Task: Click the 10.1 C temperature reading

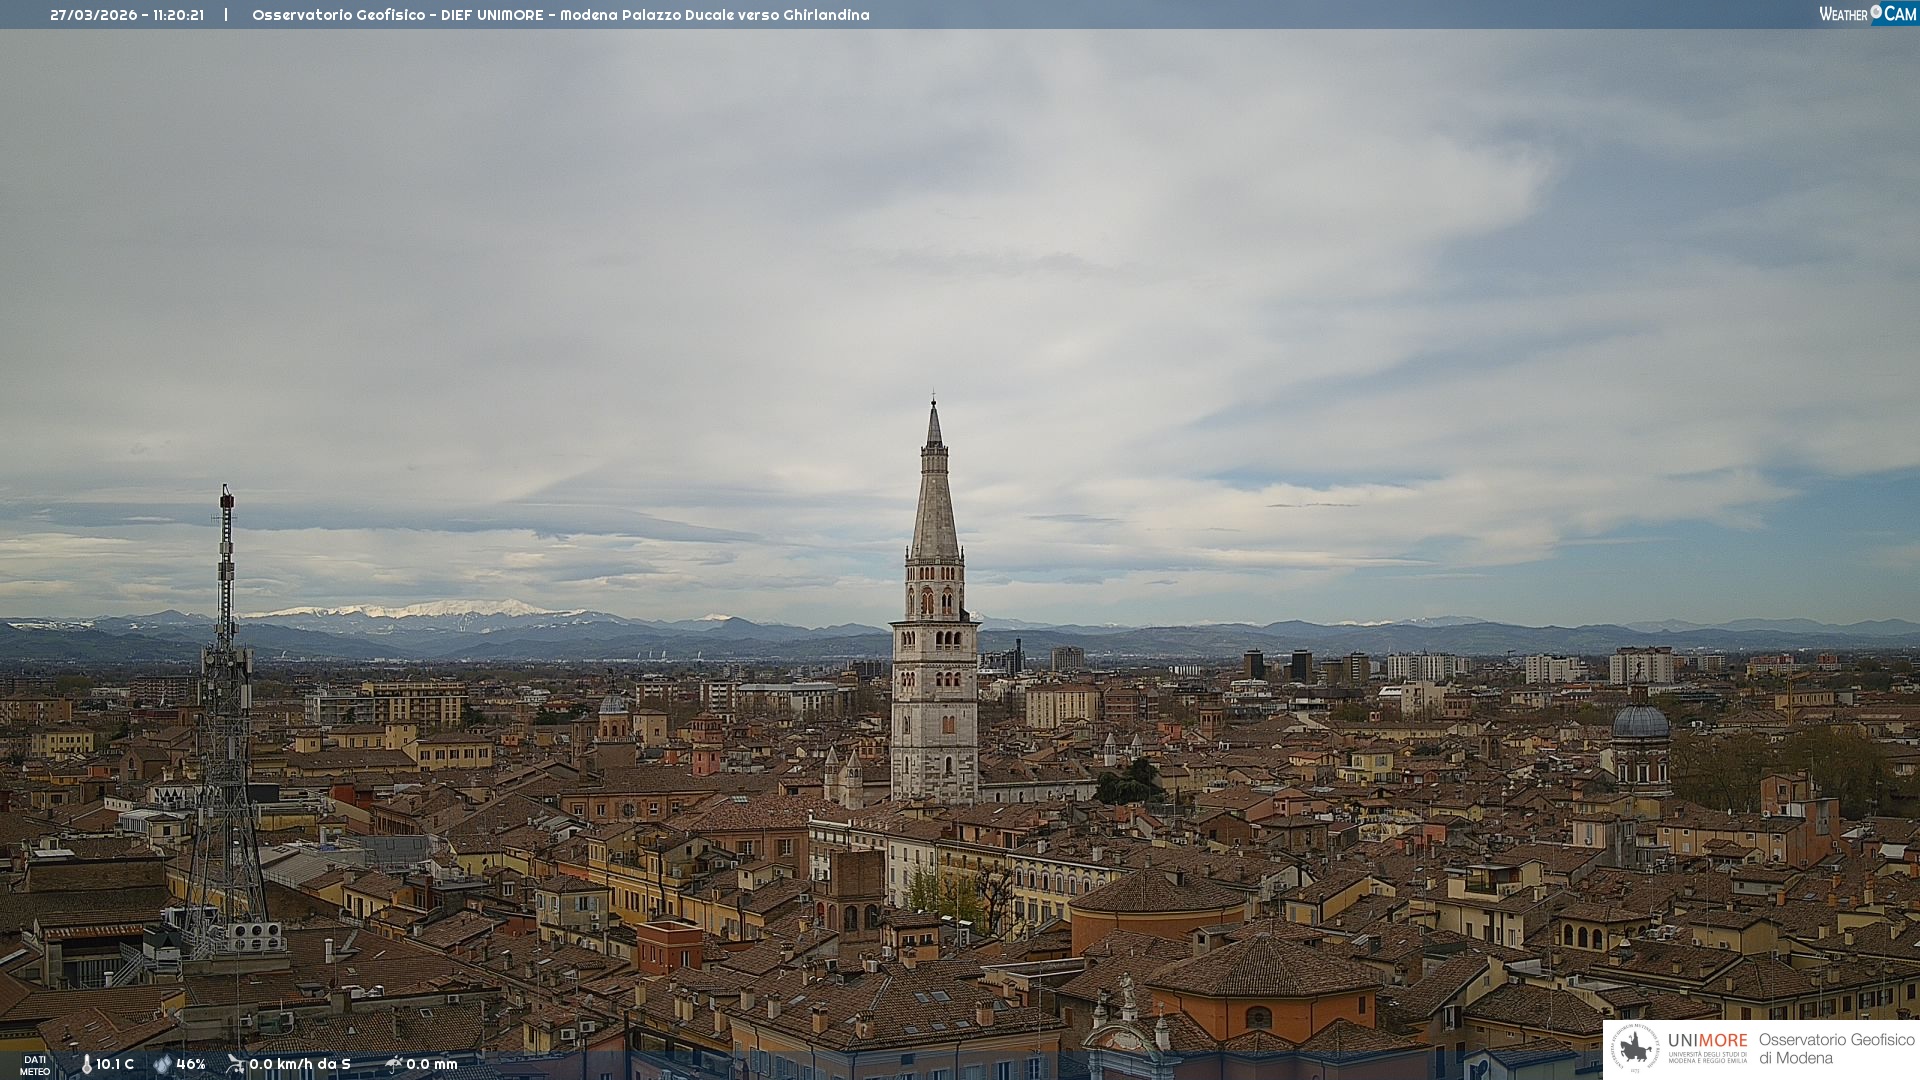Action: click(115, 1065)
